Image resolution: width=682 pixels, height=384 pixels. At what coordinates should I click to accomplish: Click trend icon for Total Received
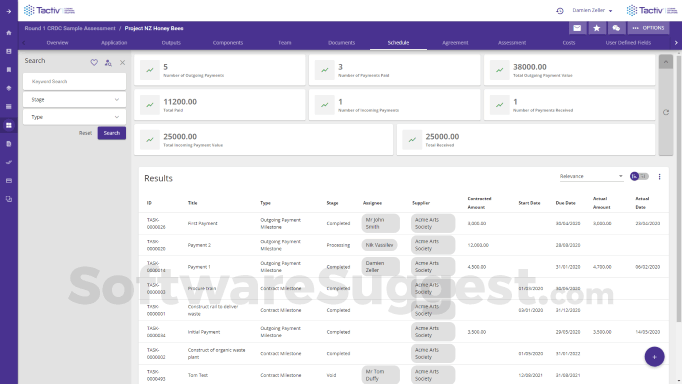tap(412, 140)
